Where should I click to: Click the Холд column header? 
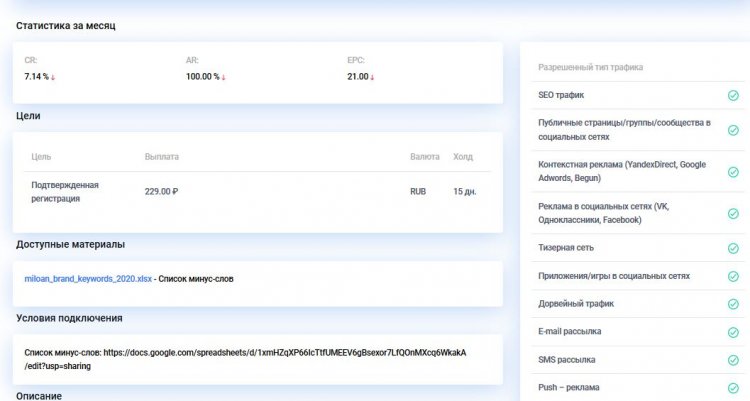click(463, 157)
